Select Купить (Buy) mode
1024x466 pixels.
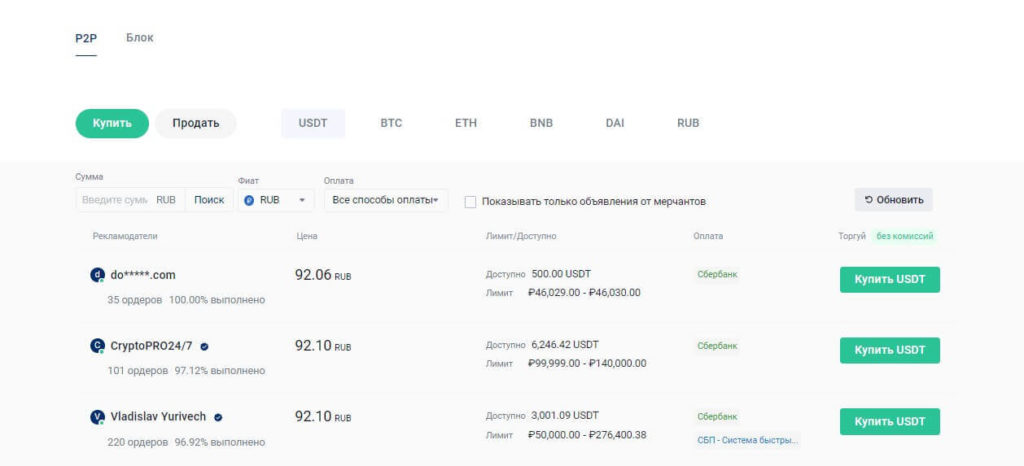[112, 123]
